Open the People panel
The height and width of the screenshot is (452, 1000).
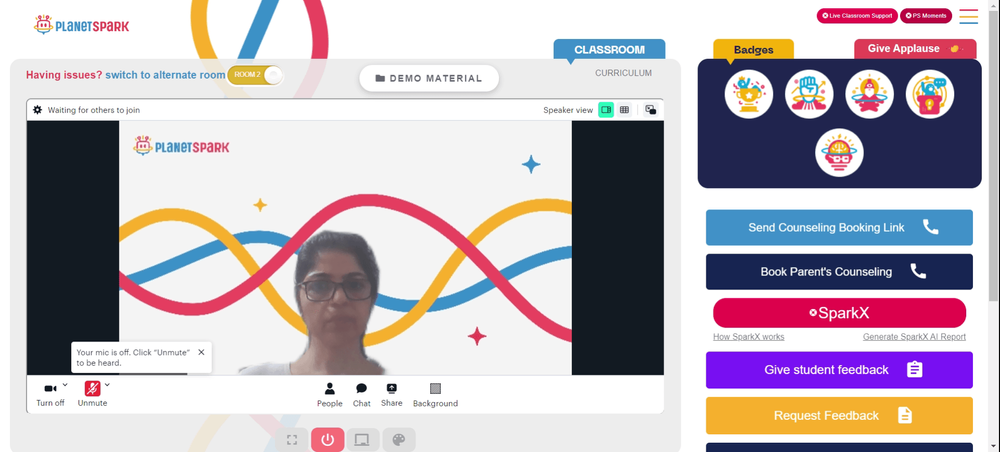[330, 395]
